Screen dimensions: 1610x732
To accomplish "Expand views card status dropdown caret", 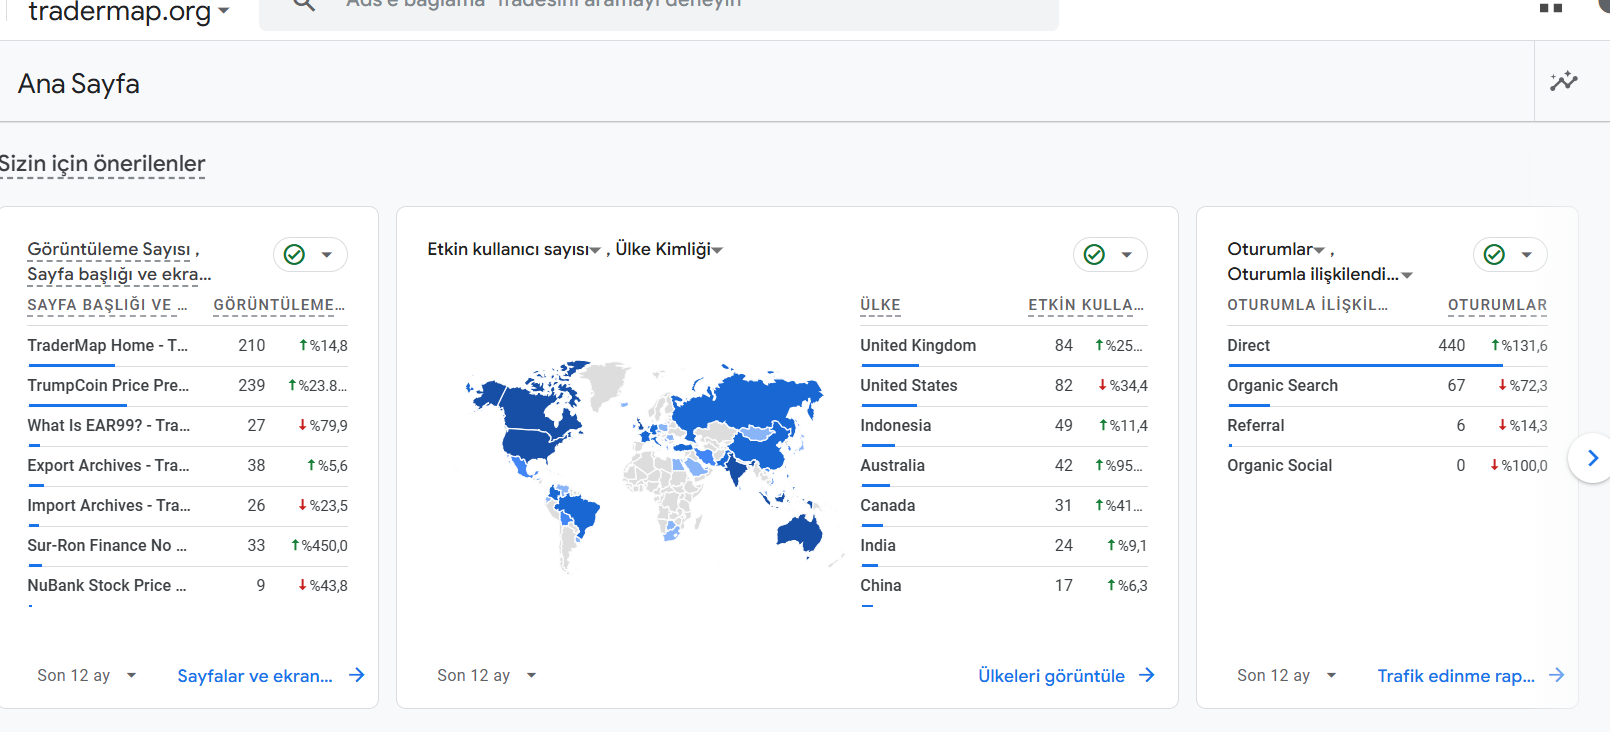I will click(x=327, y=255).
